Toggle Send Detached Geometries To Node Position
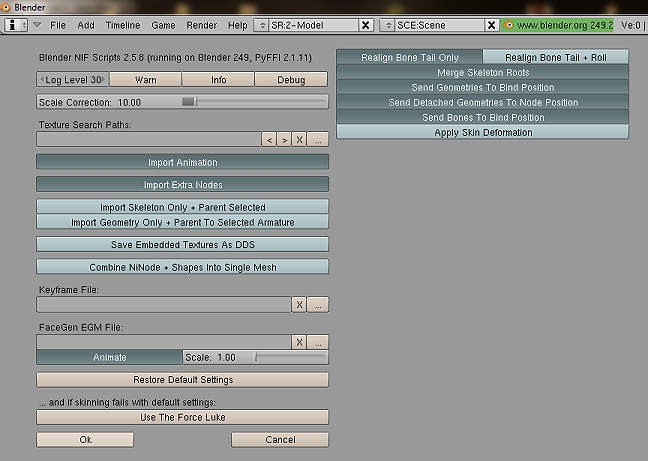This screenshot has width=648, height=461. click(x=483, y=102)
